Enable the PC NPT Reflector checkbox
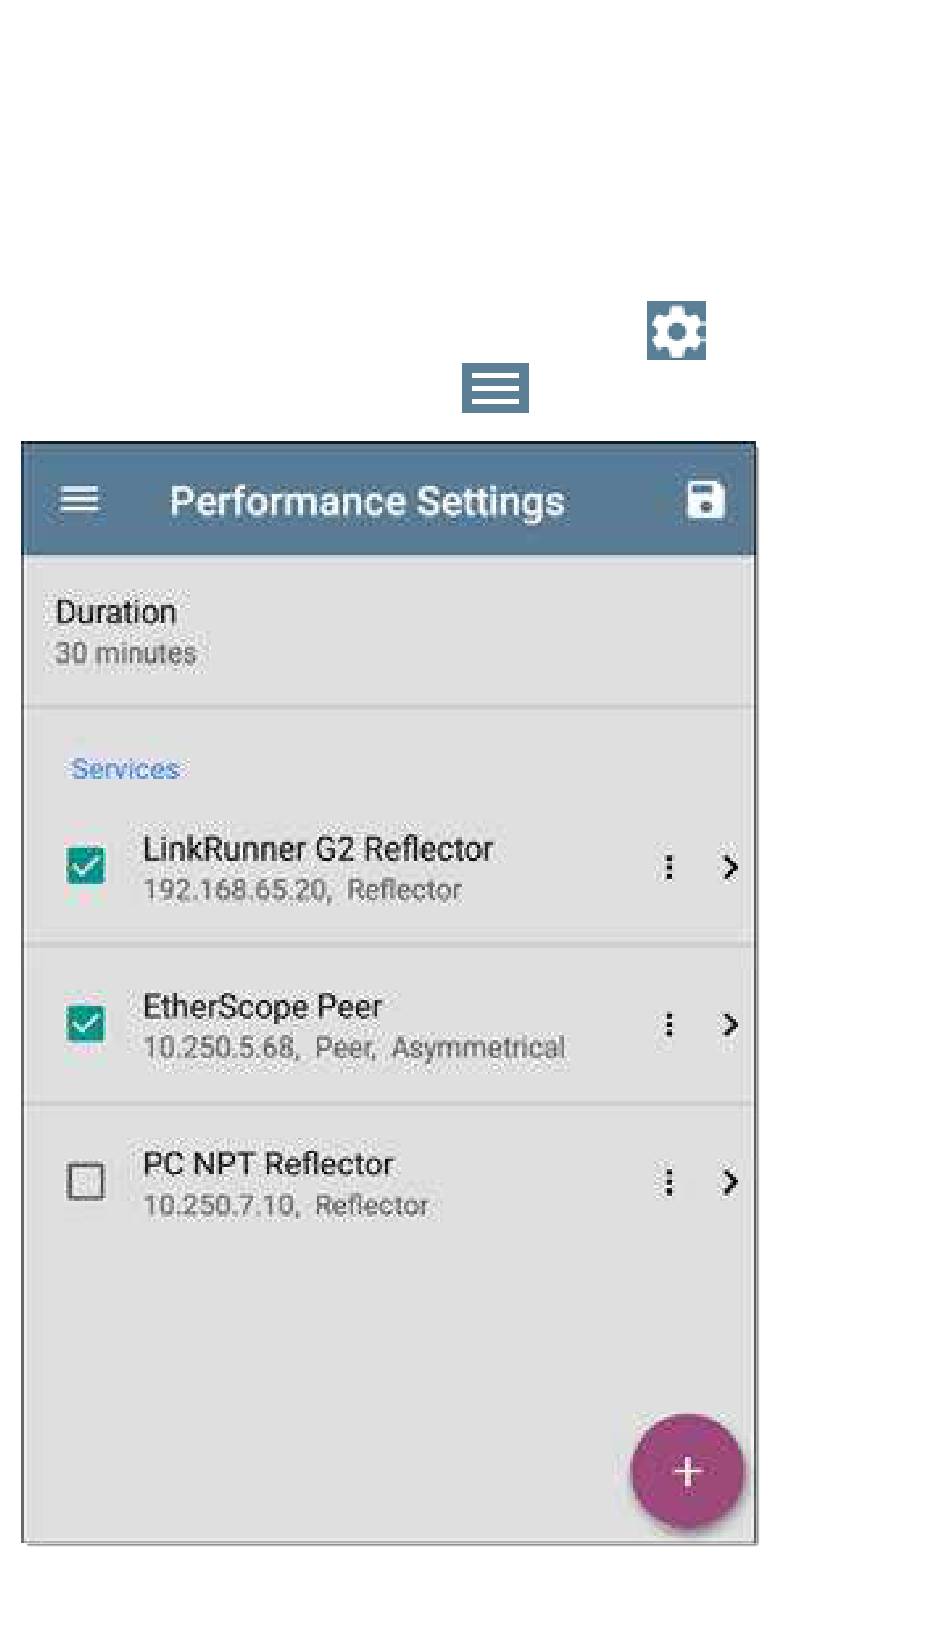The width and height of the screenshot is (950, 1642). pos(85,1181)
